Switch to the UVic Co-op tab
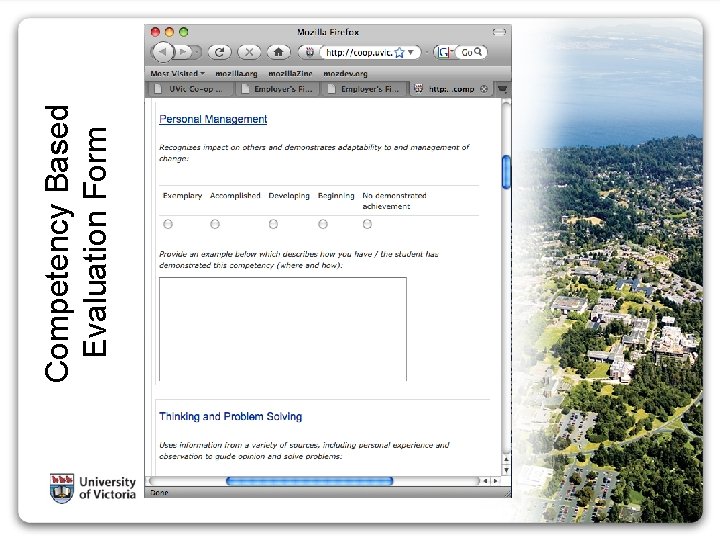 point(191,89)
